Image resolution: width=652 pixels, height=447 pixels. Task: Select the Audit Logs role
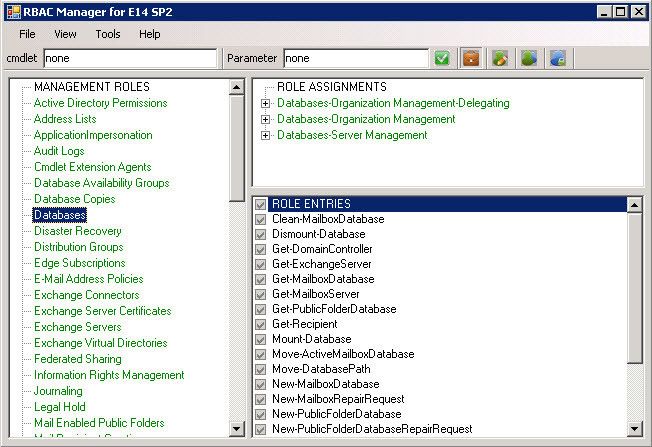(59, 151)
